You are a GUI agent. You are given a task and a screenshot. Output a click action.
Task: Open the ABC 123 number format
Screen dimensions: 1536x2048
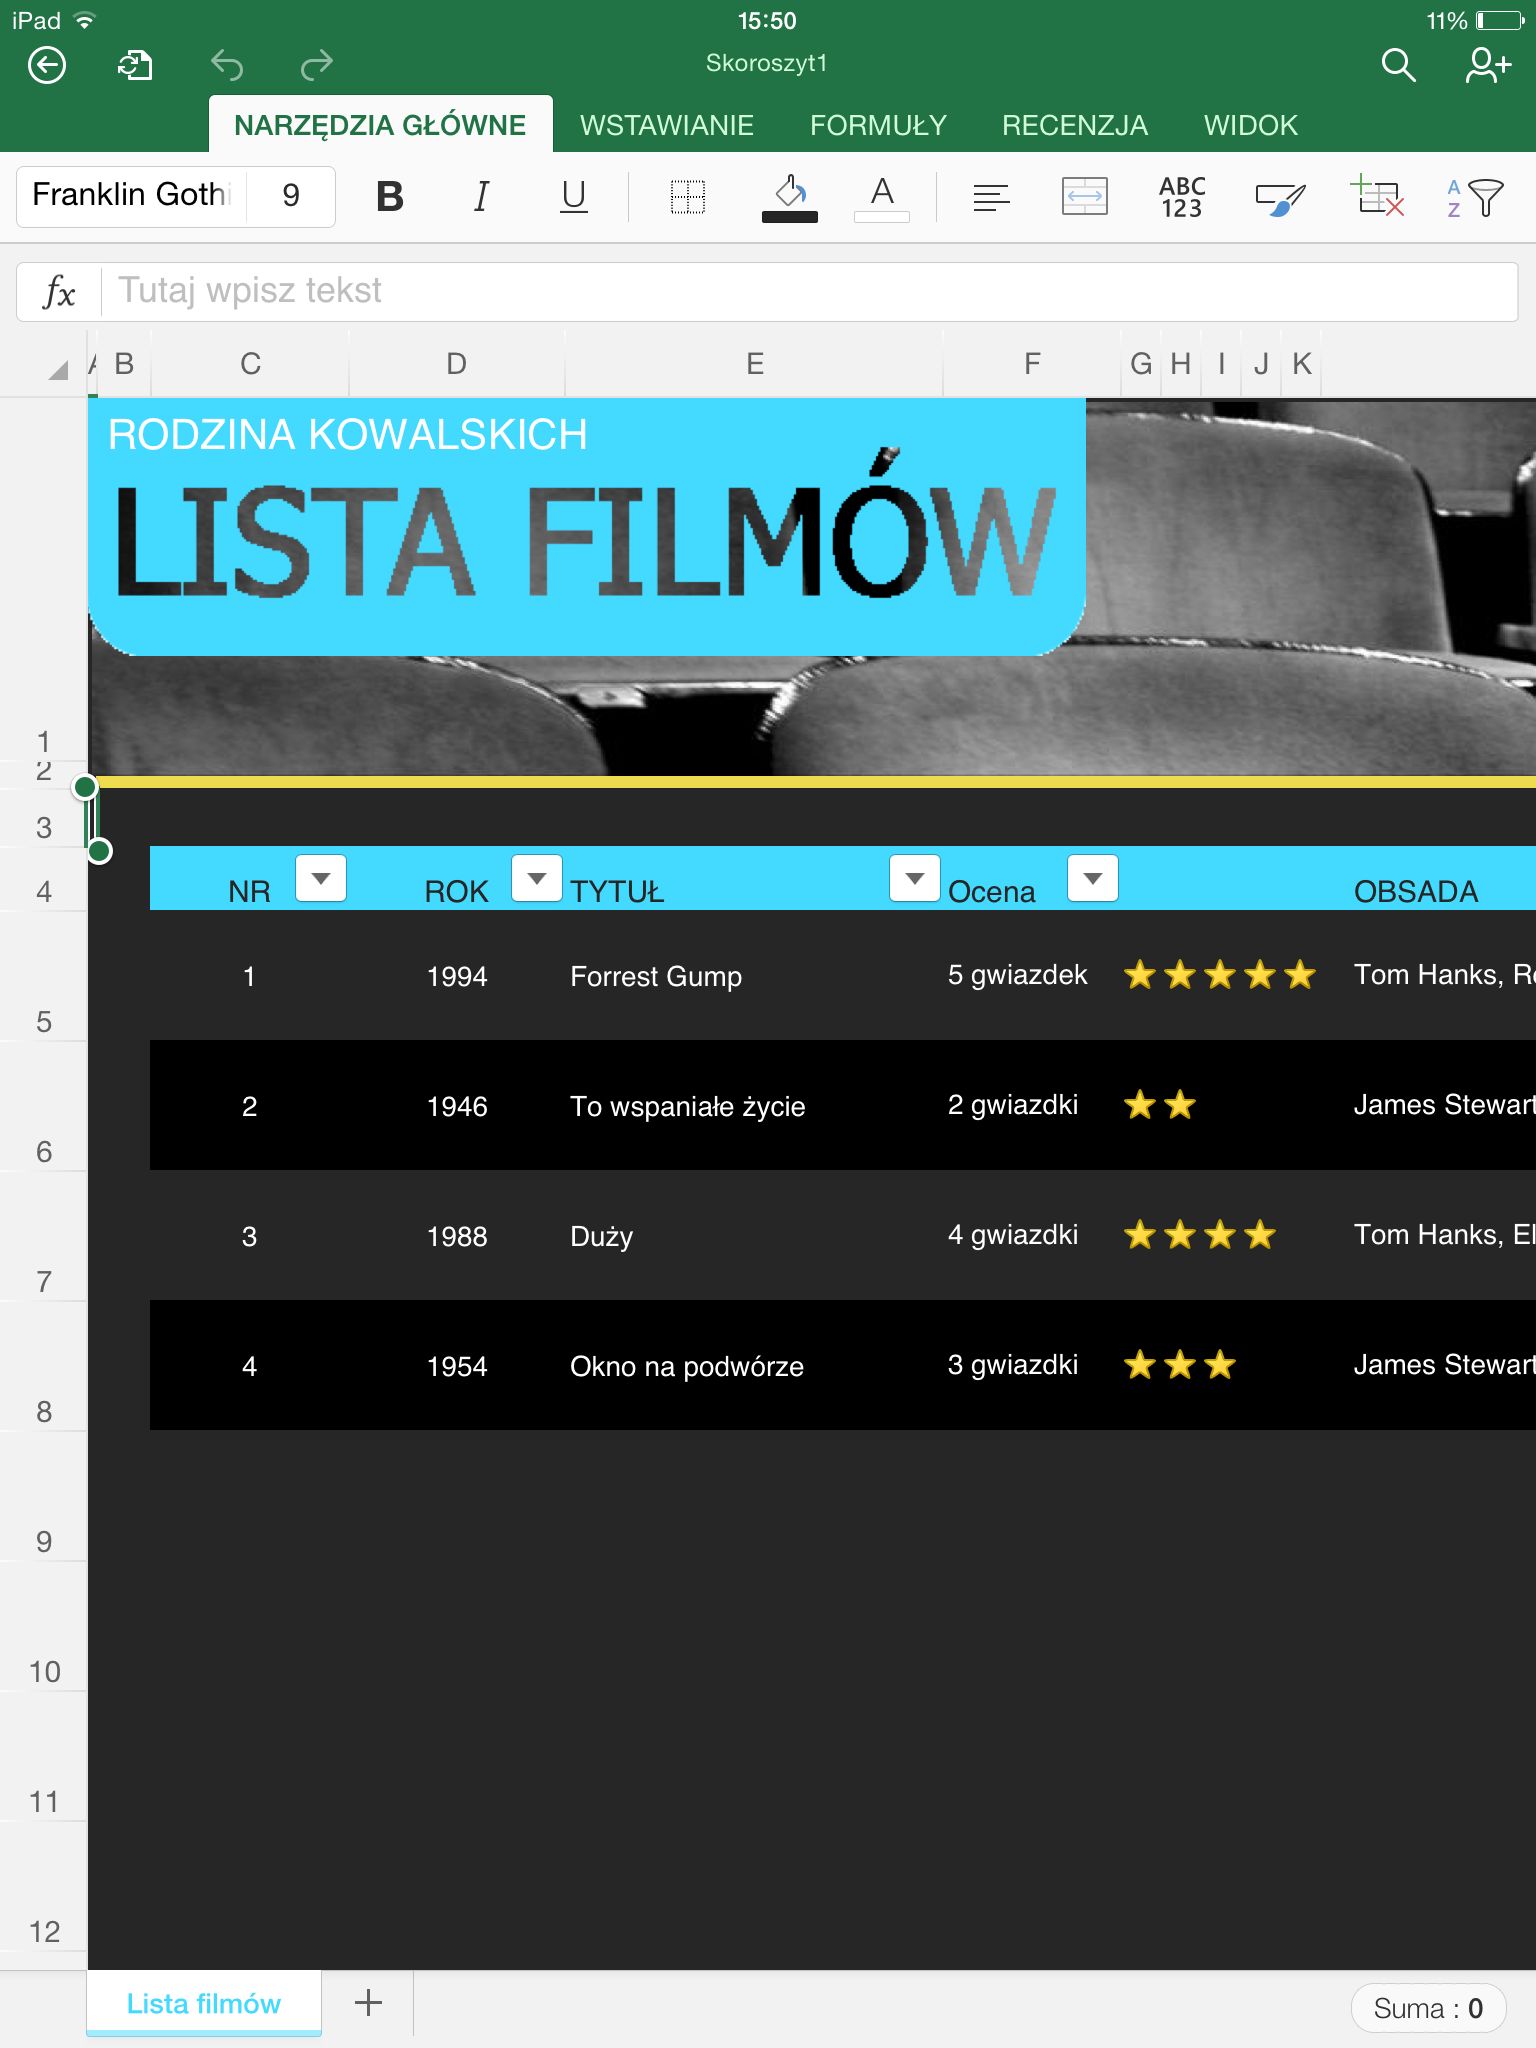click(x=1182, y=197)
